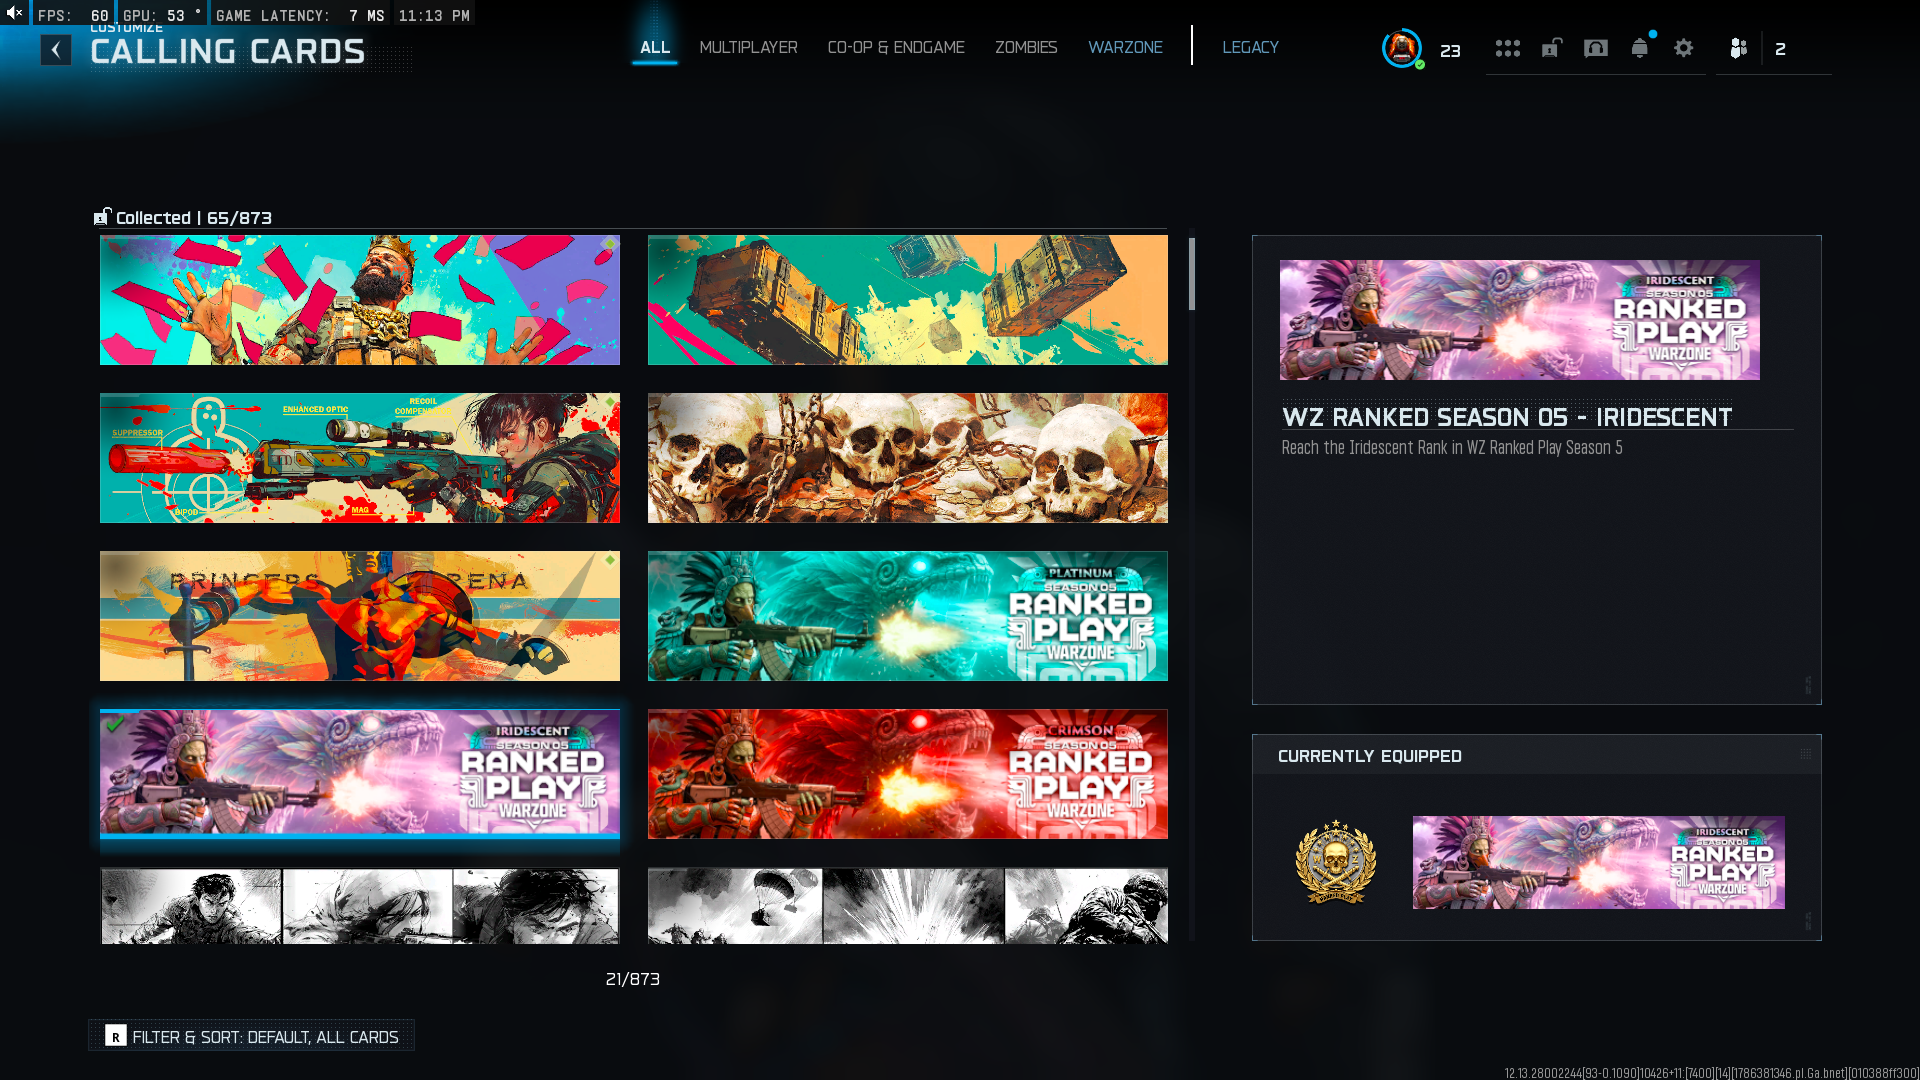Open the notifications bell
Screen dimensions: 1920x1080
tap(1640, 48)
